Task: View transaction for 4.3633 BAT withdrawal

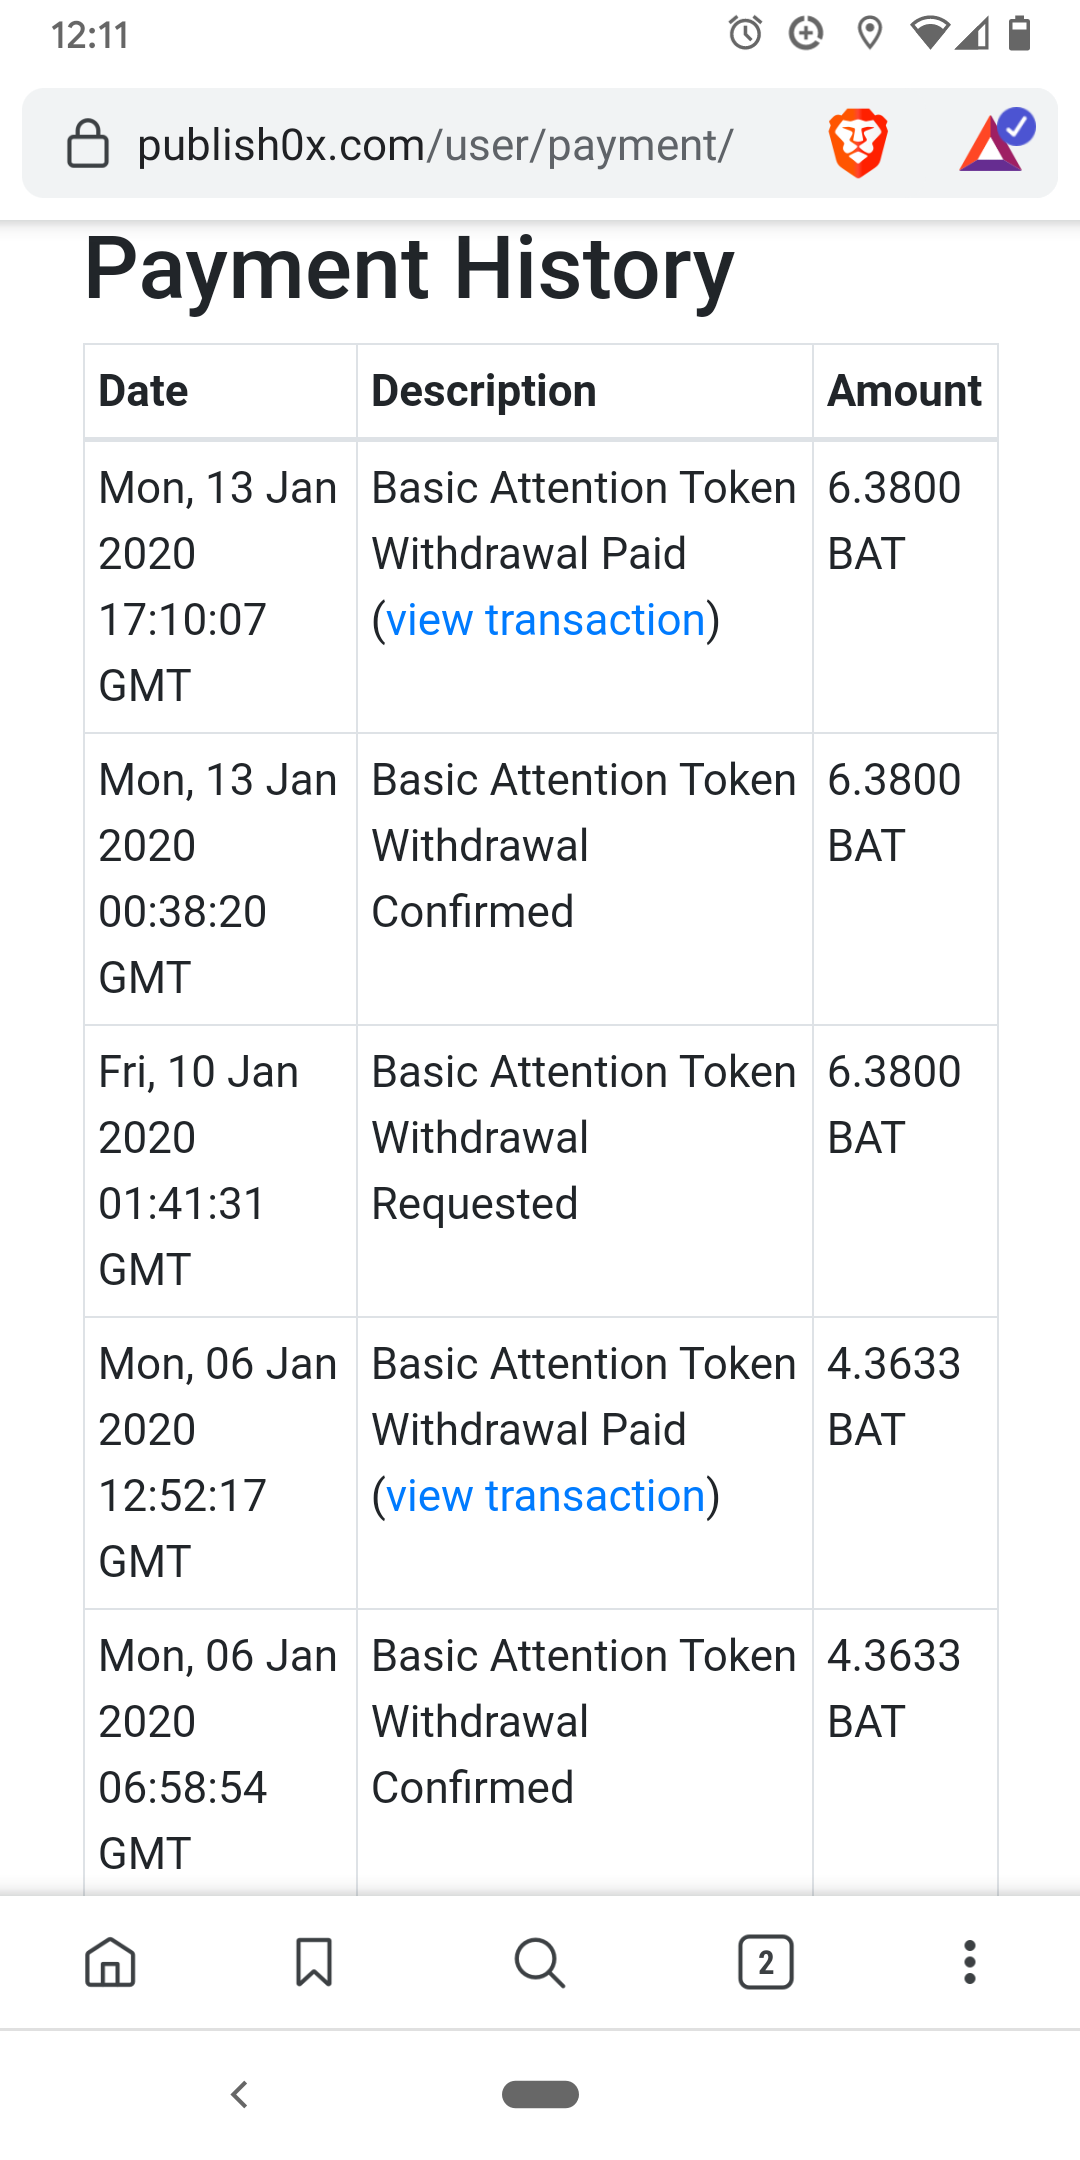Action: (x=546, y=1496)
